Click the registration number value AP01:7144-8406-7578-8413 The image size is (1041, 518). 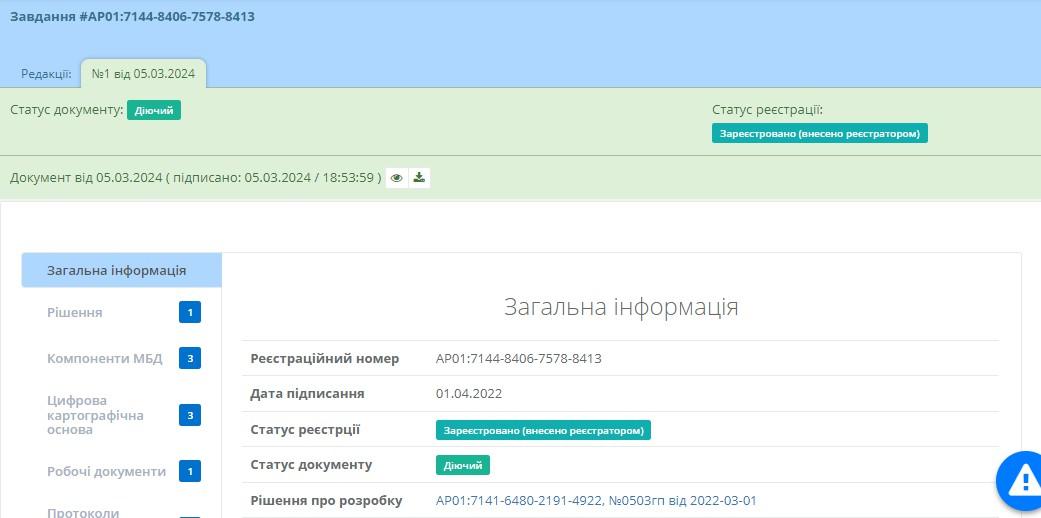point(518,358)
